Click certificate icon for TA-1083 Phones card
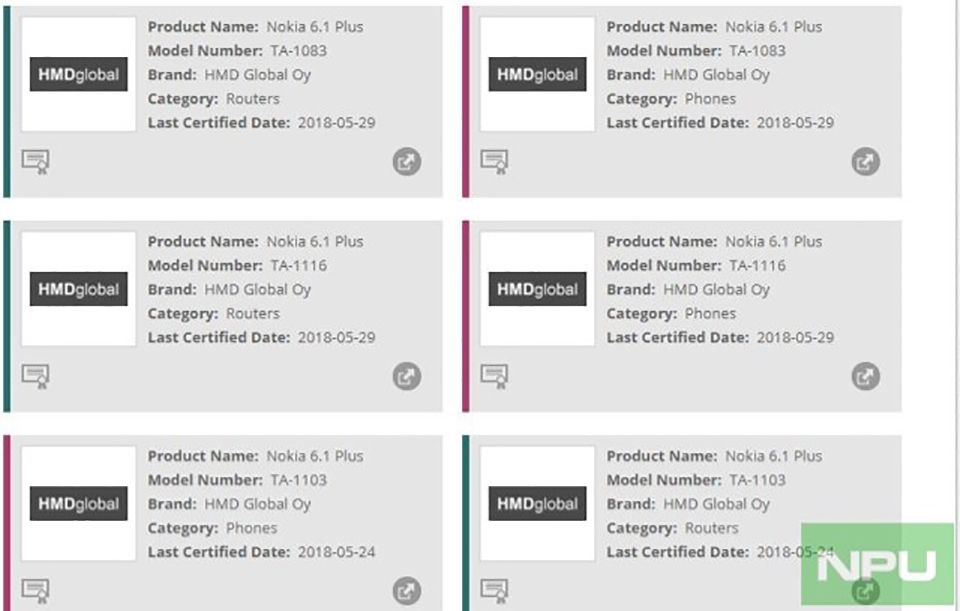 pyautogui.click(x=494, y=162)
